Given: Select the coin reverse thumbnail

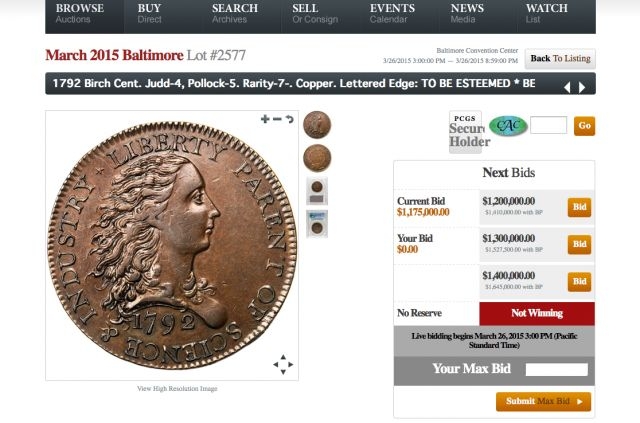Looking at the screenshot, I should [317, 158].
